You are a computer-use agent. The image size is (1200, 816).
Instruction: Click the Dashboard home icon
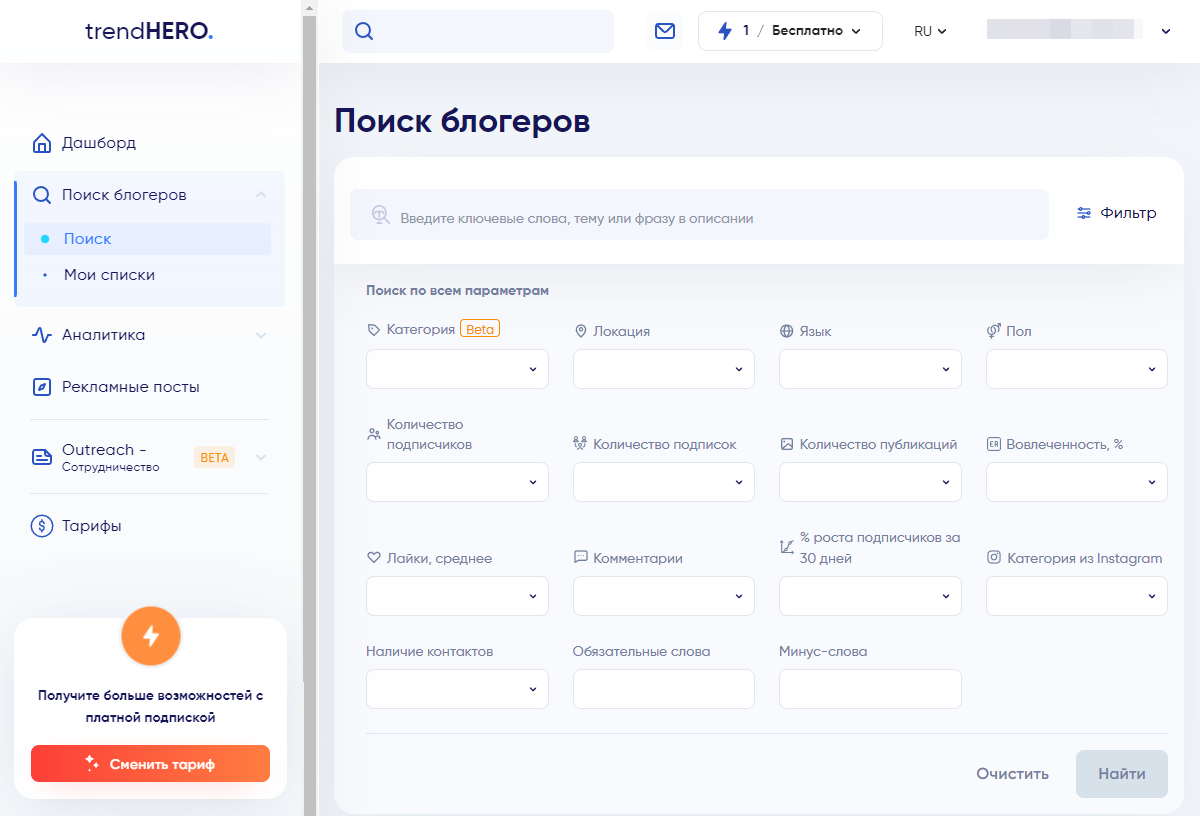(42, 143)
